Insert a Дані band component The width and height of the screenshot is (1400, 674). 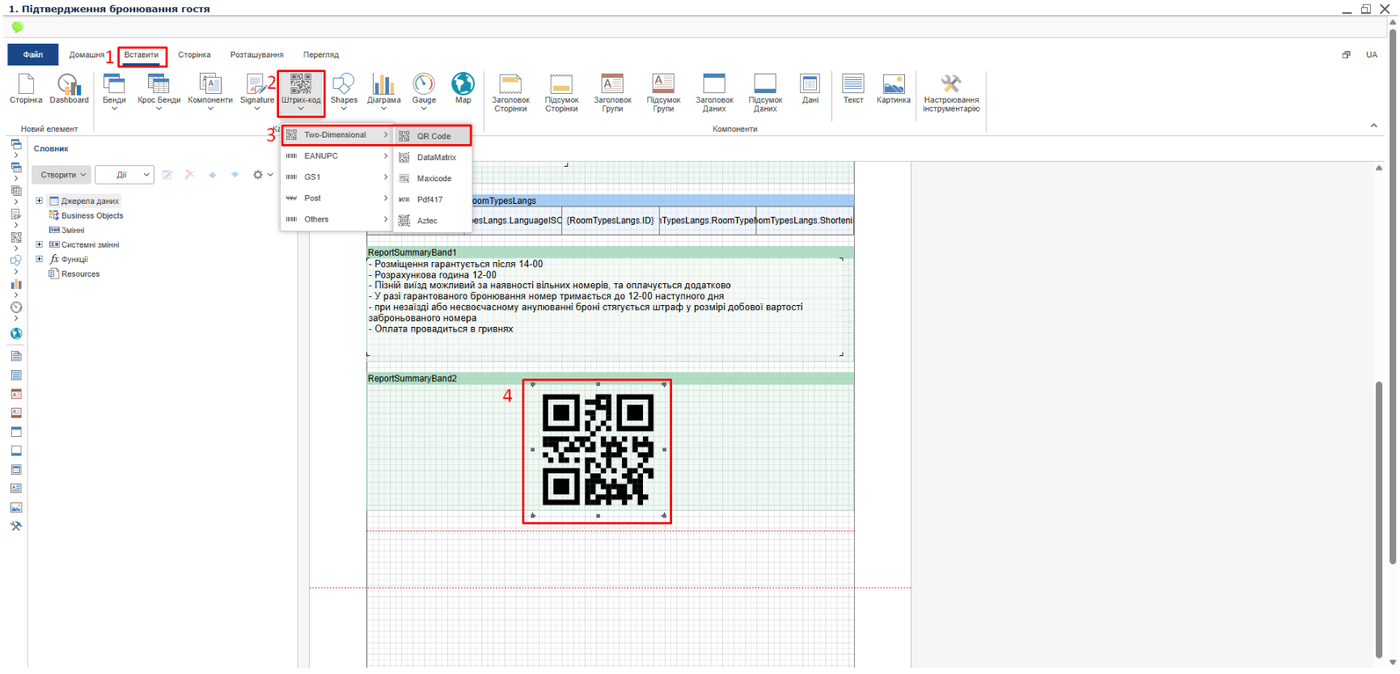(810, 90)
